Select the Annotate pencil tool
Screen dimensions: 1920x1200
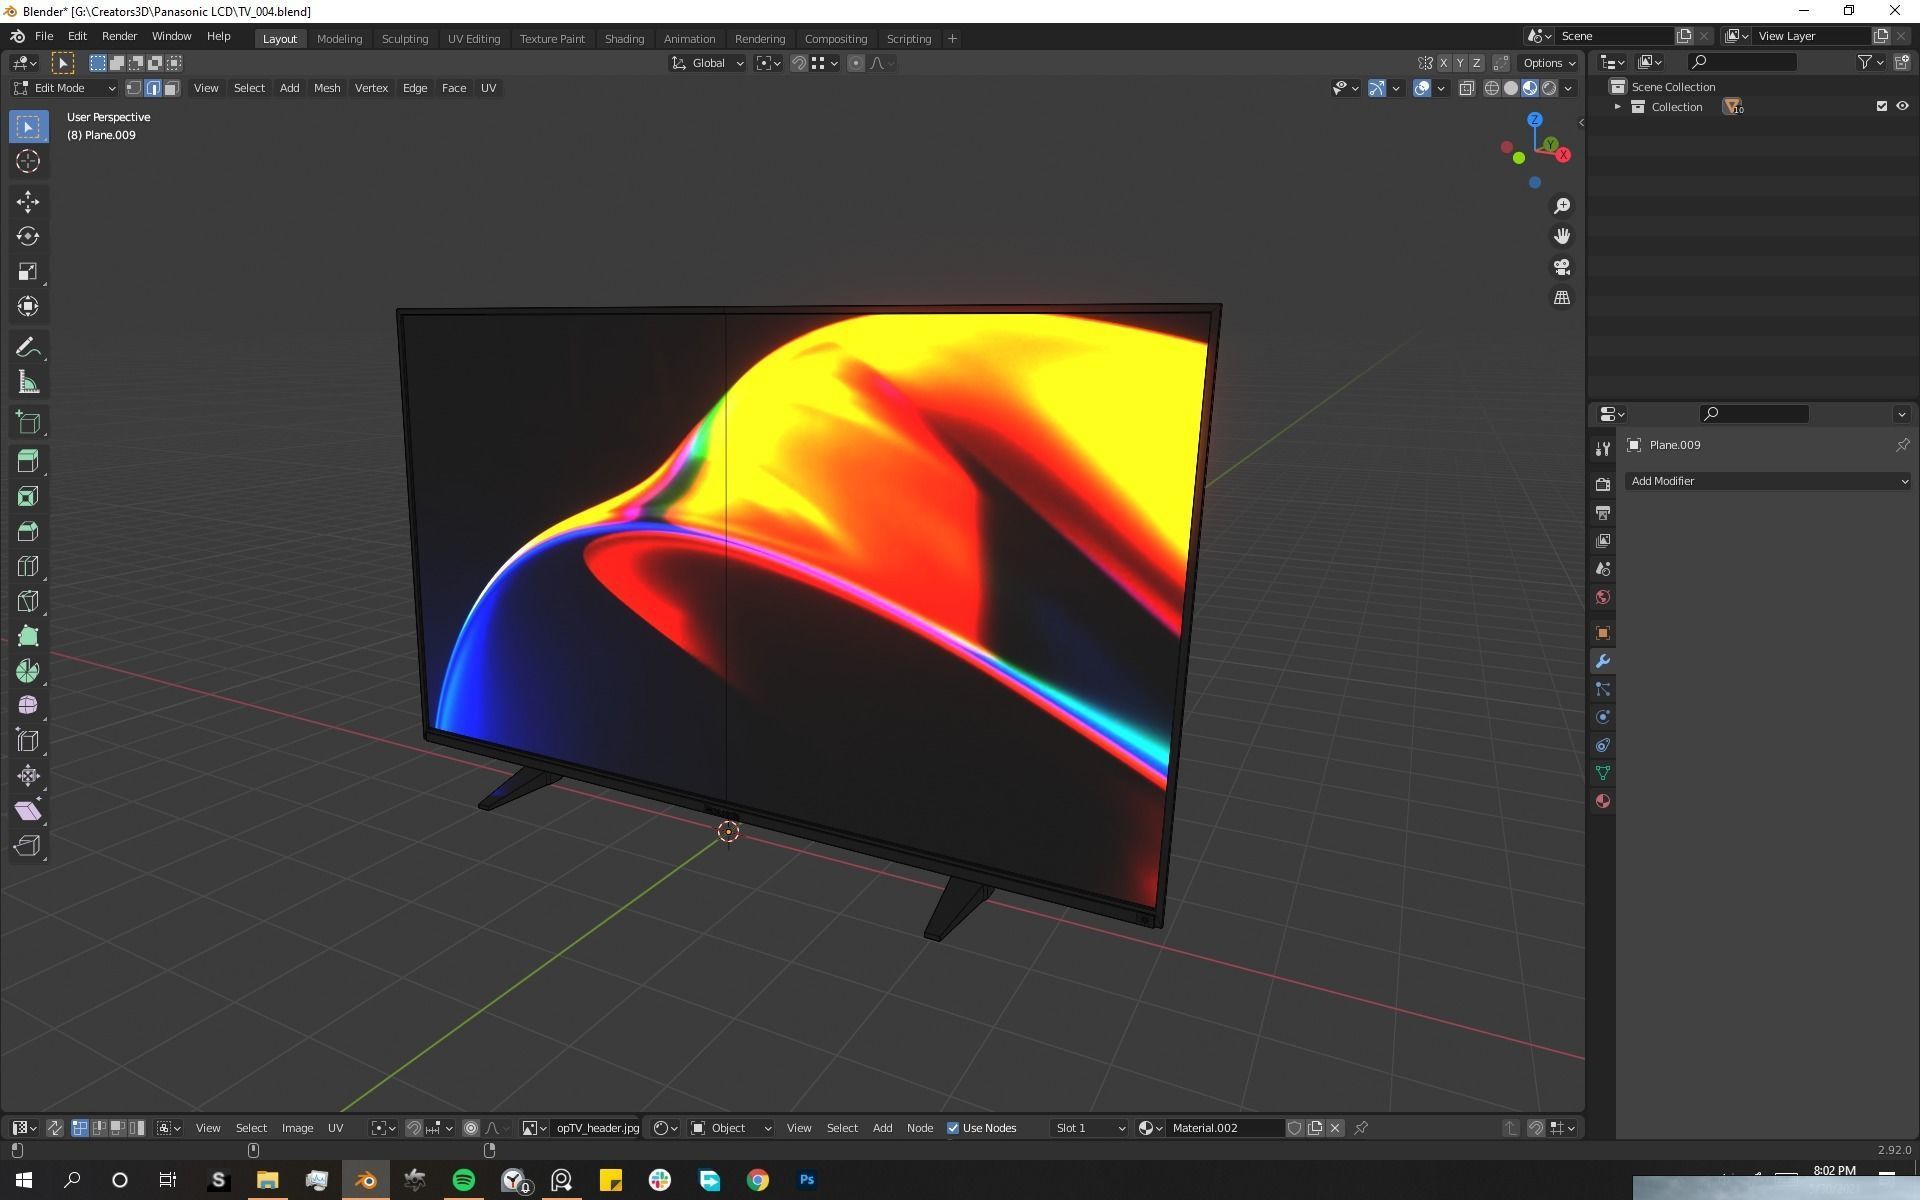(28, 347)
